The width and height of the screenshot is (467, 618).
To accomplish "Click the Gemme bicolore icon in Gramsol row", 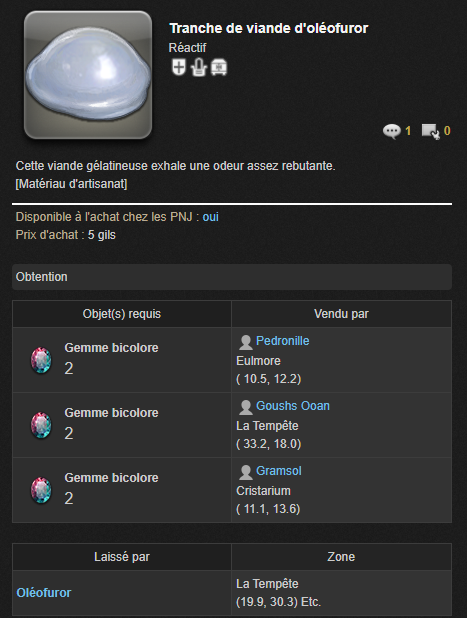I will 41,490.
